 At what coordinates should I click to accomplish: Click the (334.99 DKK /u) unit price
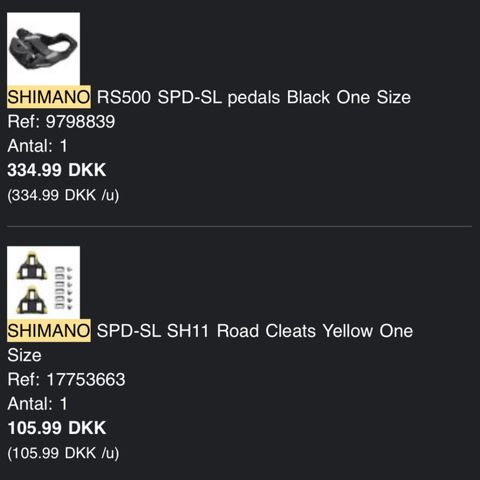(63, 195)
